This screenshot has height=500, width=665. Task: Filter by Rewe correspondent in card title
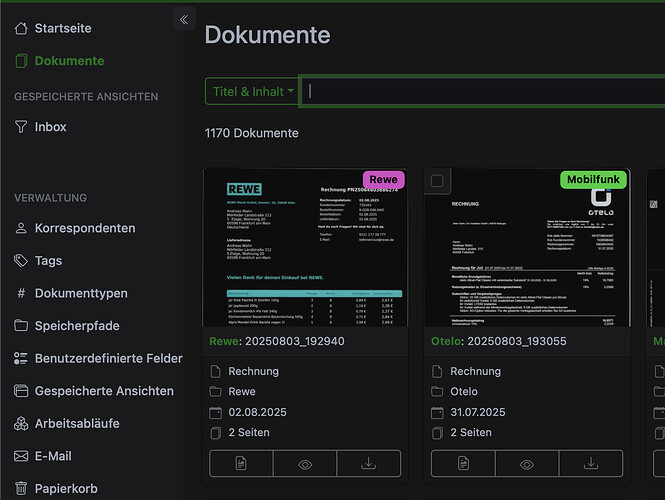(224, 341)
